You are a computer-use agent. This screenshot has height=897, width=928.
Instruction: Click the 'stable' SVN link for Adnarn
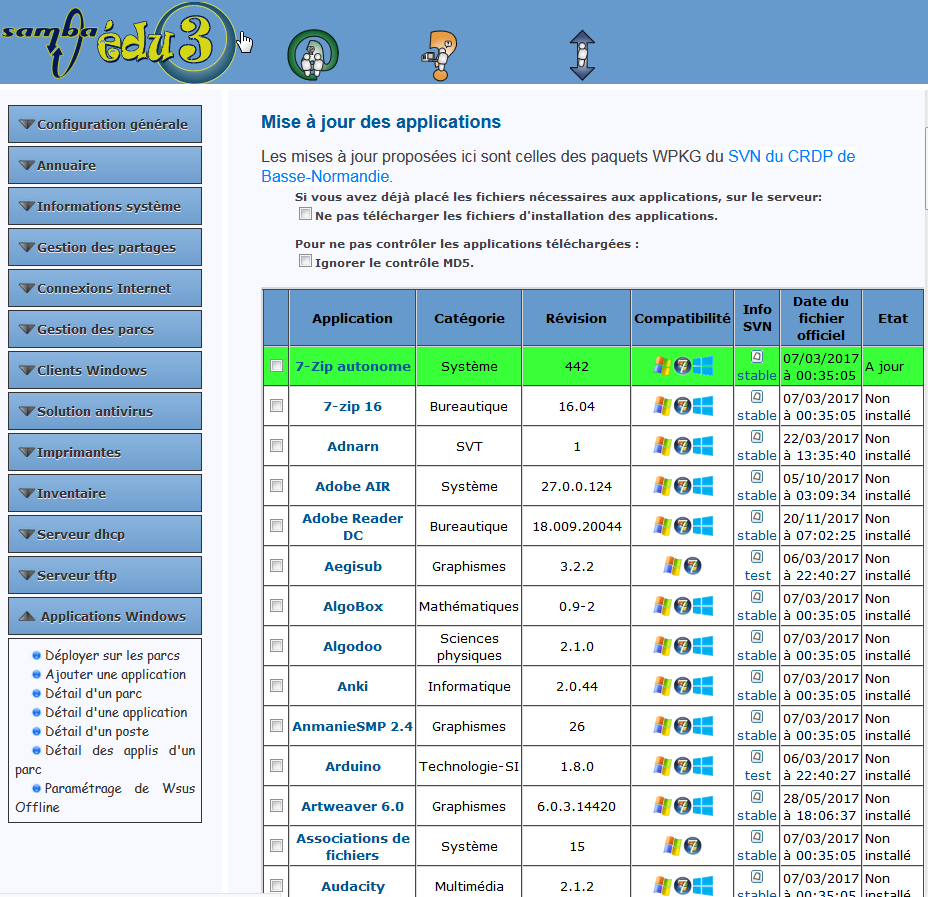[757, 456]
